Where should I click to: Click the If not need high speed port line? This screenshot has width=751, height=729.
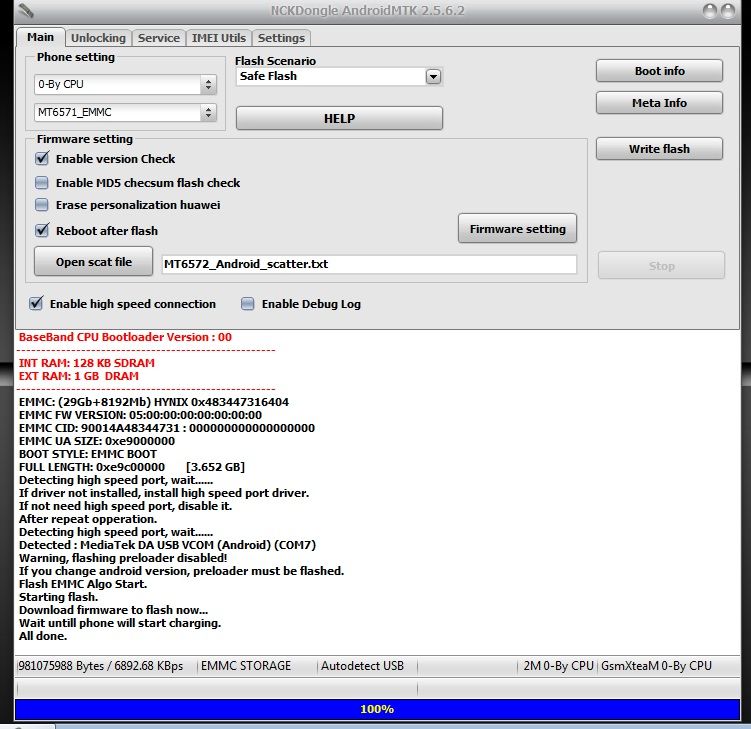125,506
